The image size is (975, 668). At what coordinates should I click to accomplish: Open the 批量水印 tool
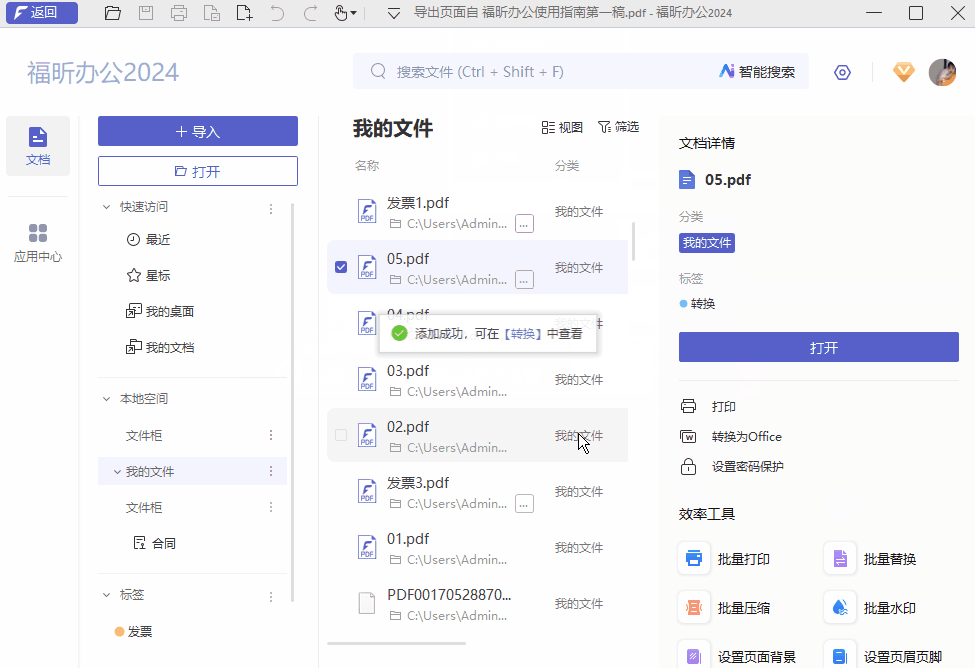(x=871, y=608)
